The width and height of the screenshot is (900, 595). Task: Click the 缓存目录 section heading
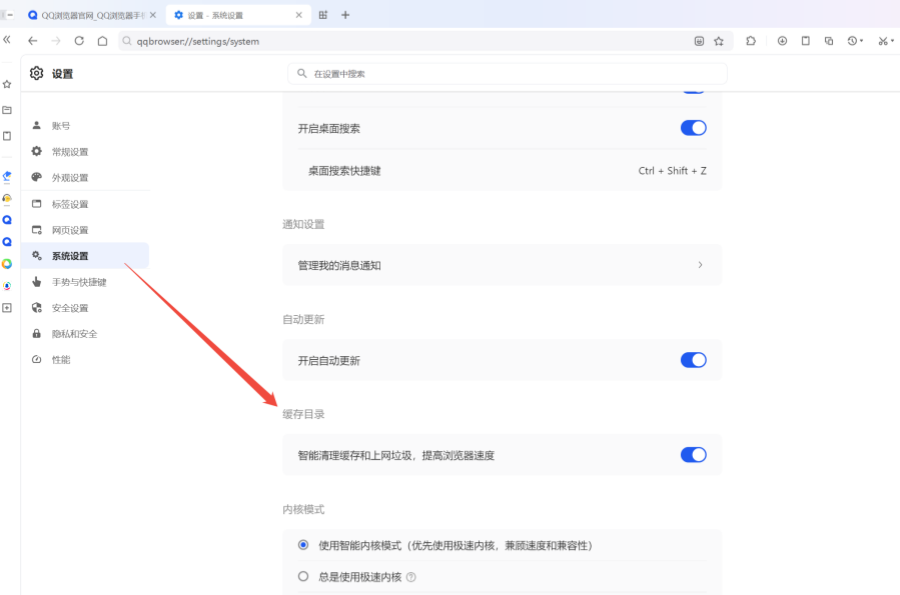point(304,414)
